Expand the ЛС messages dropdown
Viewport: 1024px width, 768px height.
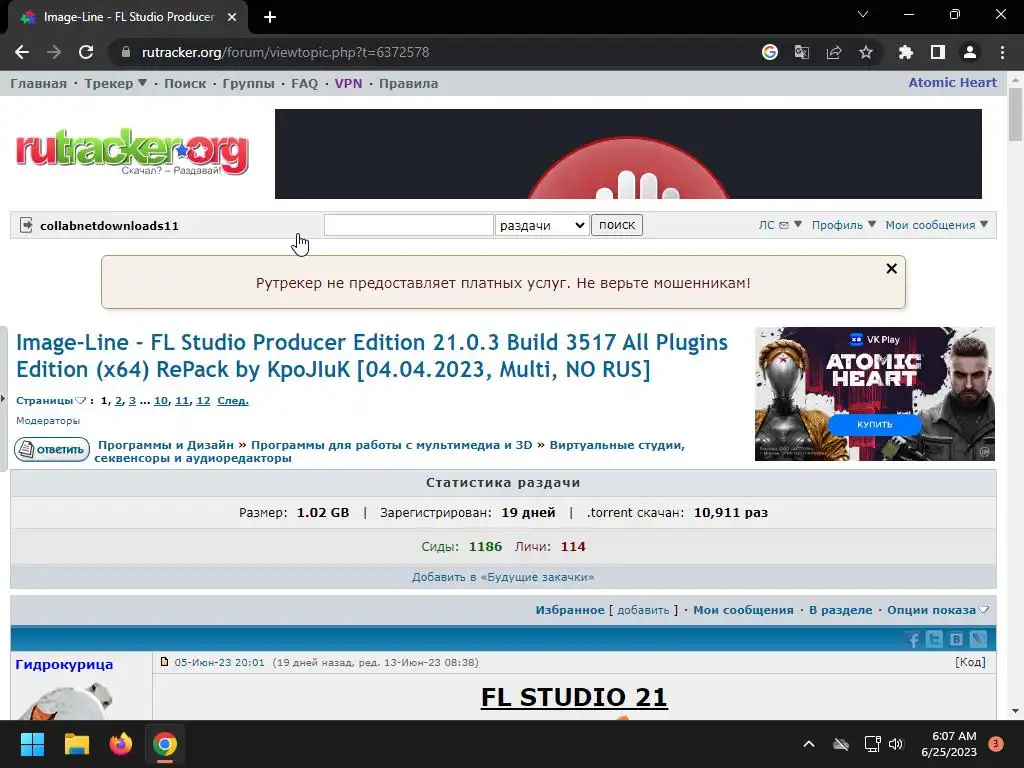[x=780, y=225]
